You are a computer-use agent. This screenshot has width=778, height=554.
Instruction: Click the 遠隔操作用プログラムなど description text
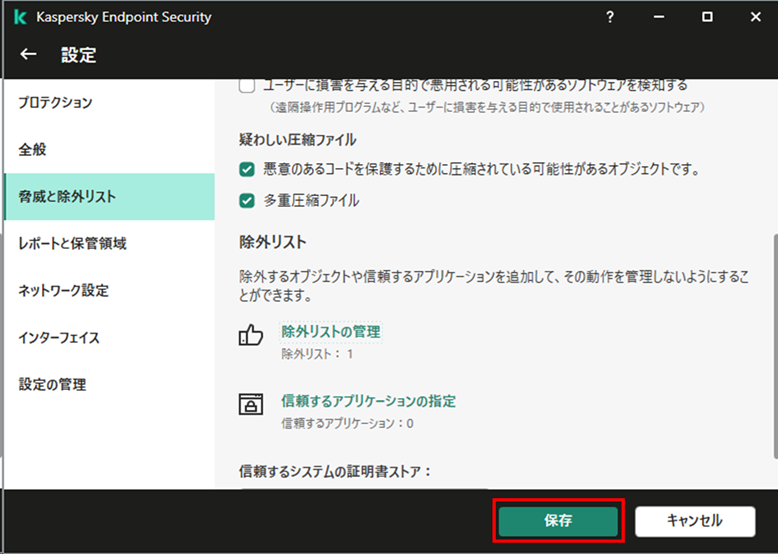(x=488, y=107)
